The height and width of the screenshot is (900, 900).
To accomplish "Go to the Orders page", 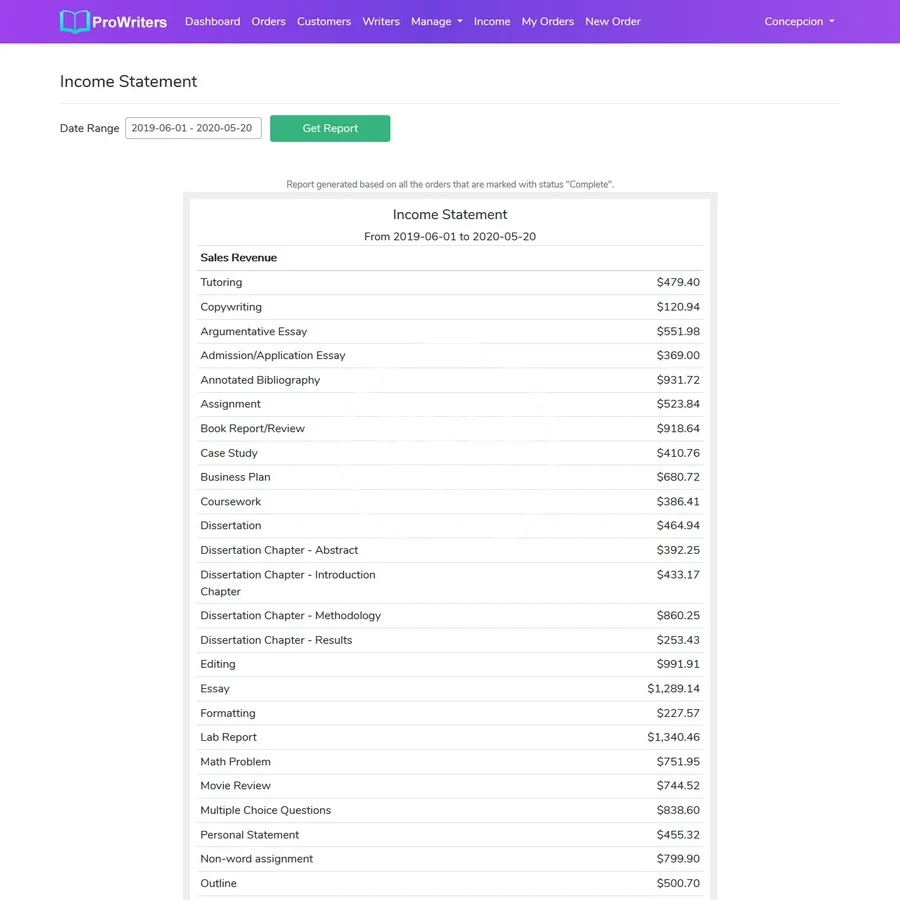I will click(x=268, y=21).
